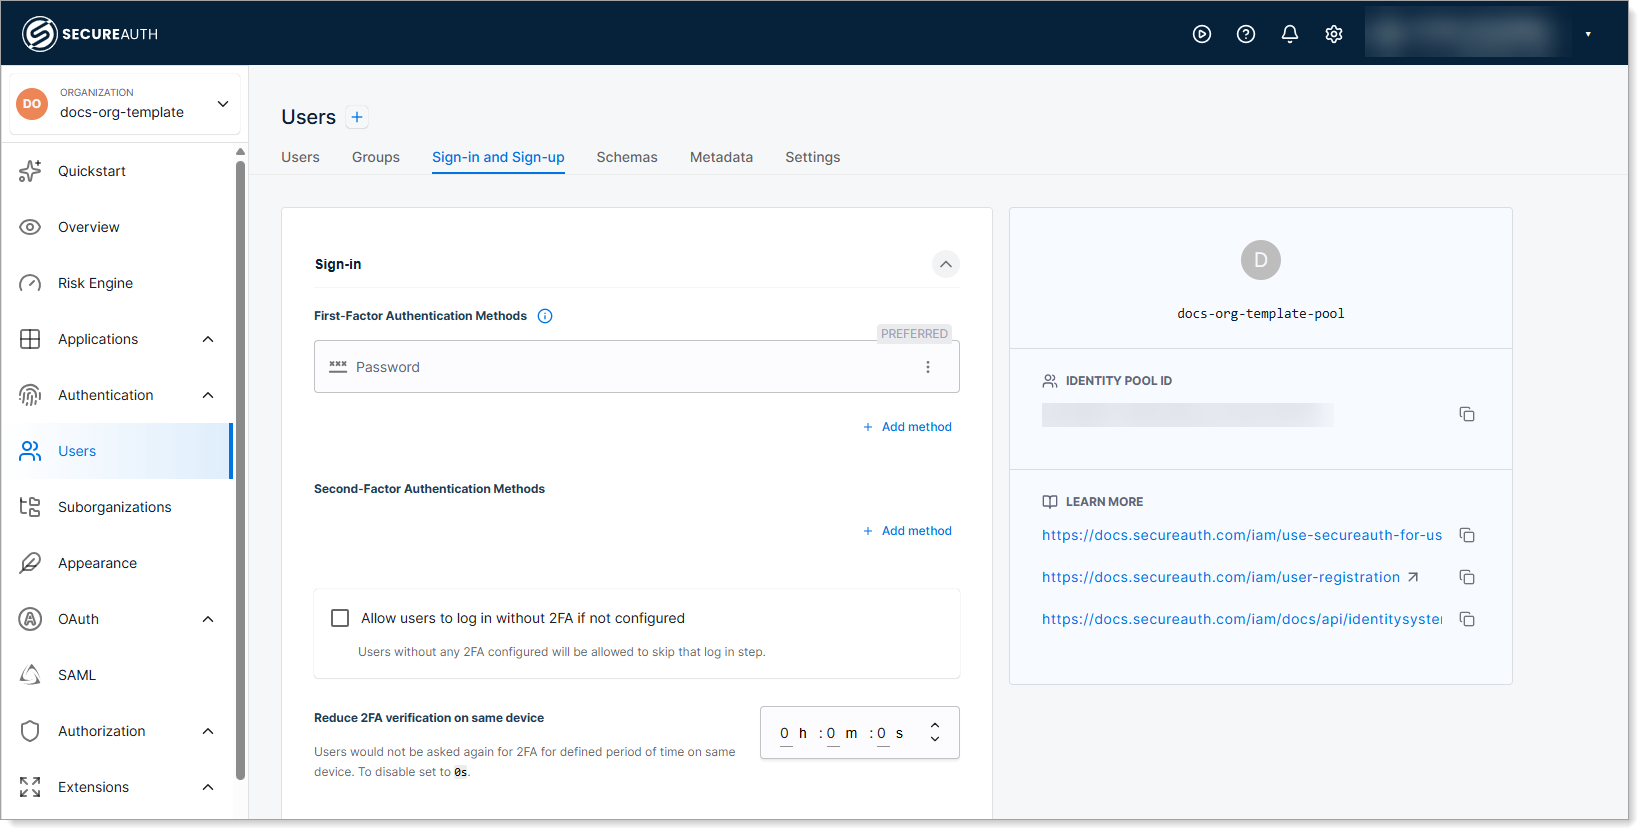Viewport: 1644px width, 835px height.
Task: Collapse the Authorization section chevron
Action: [208, 731]
